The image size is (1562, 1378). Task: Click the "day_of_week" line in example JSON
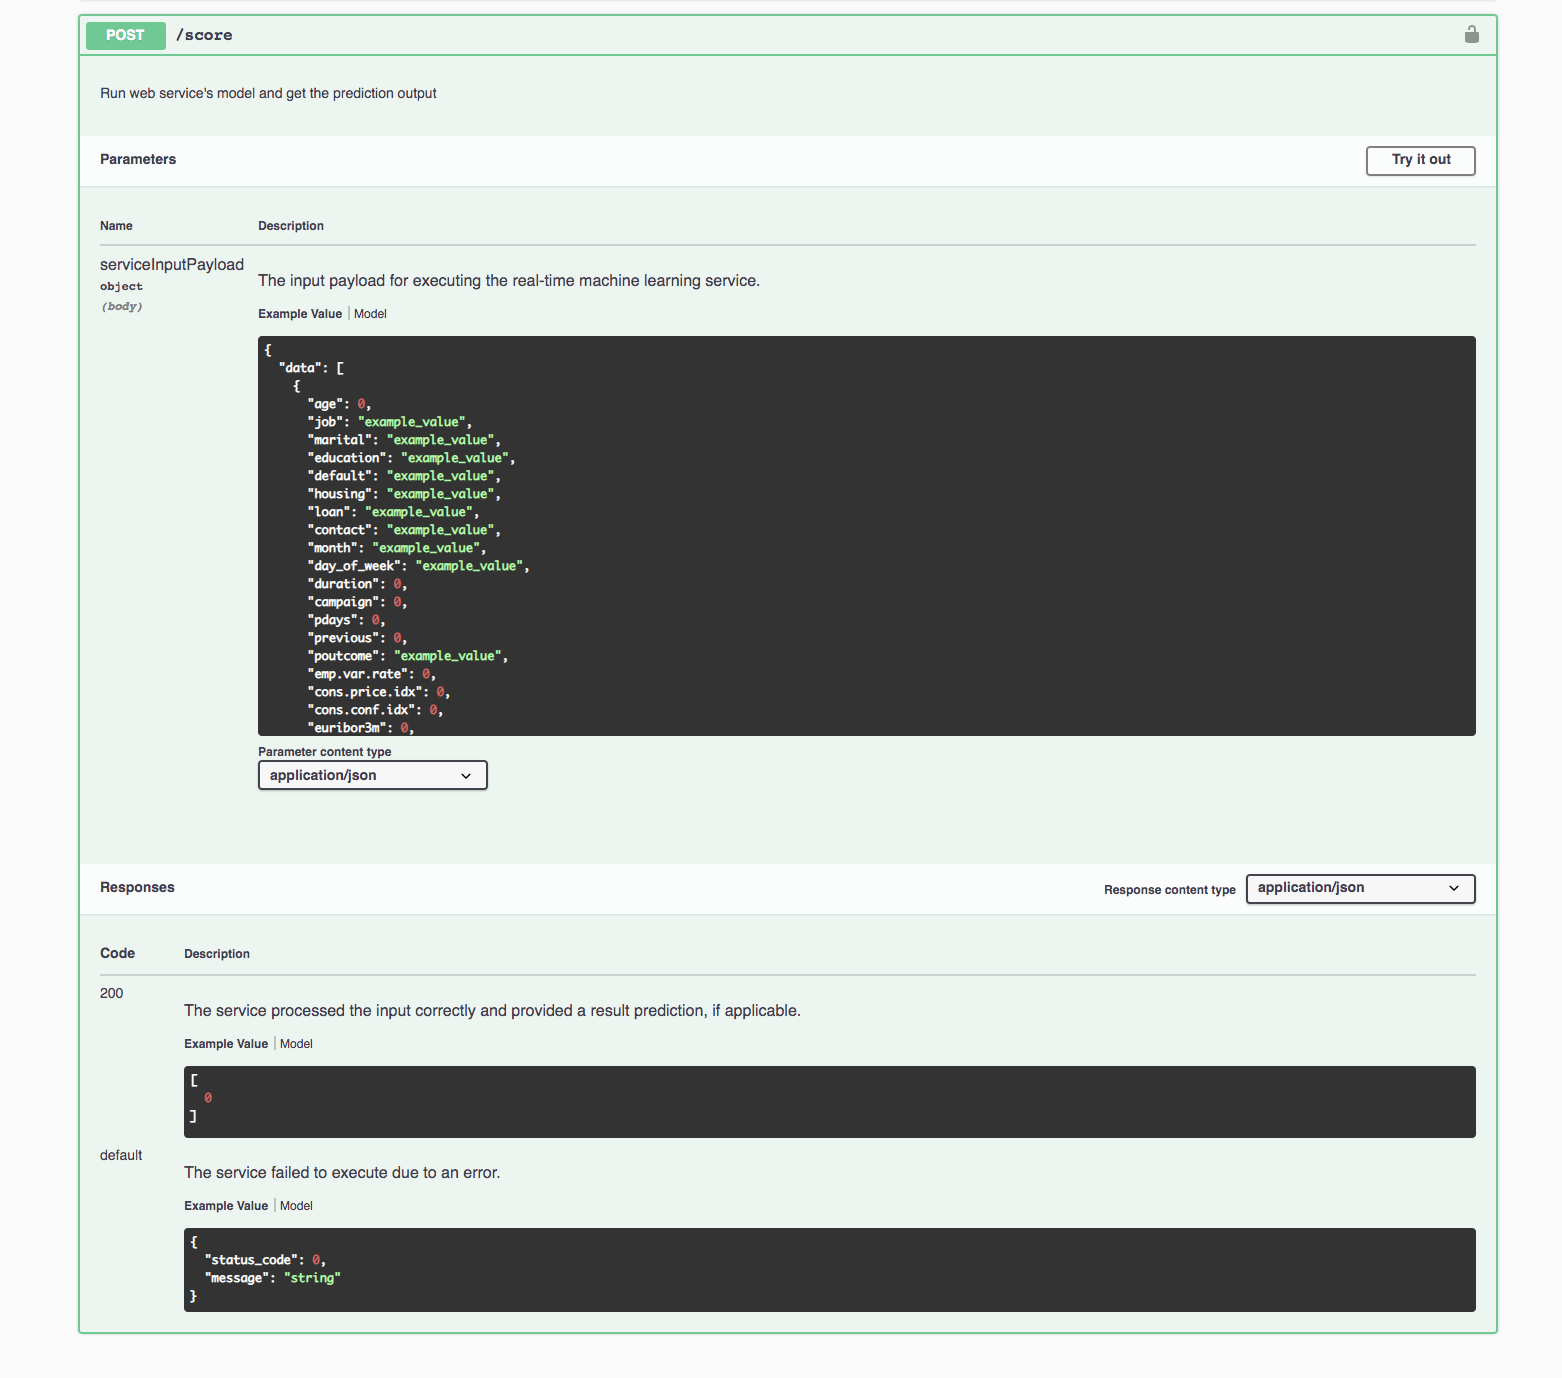tap(418, 566)
